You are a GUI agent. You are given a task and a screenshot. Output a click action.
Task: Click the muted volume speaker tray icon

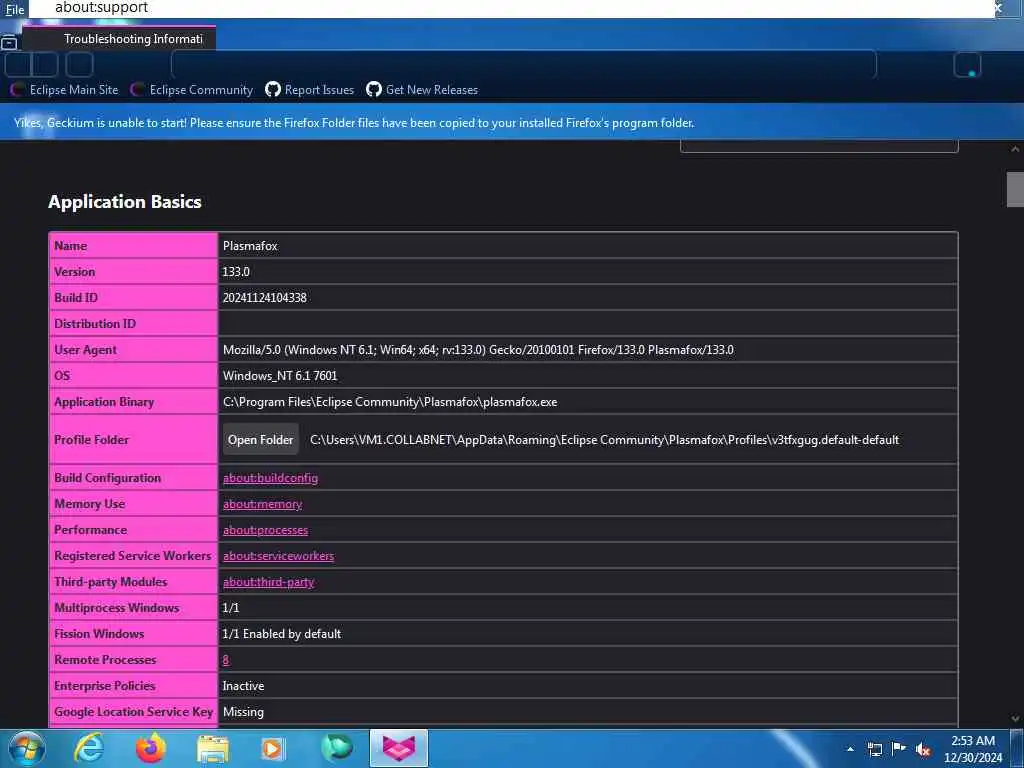[x=923, y=750]
